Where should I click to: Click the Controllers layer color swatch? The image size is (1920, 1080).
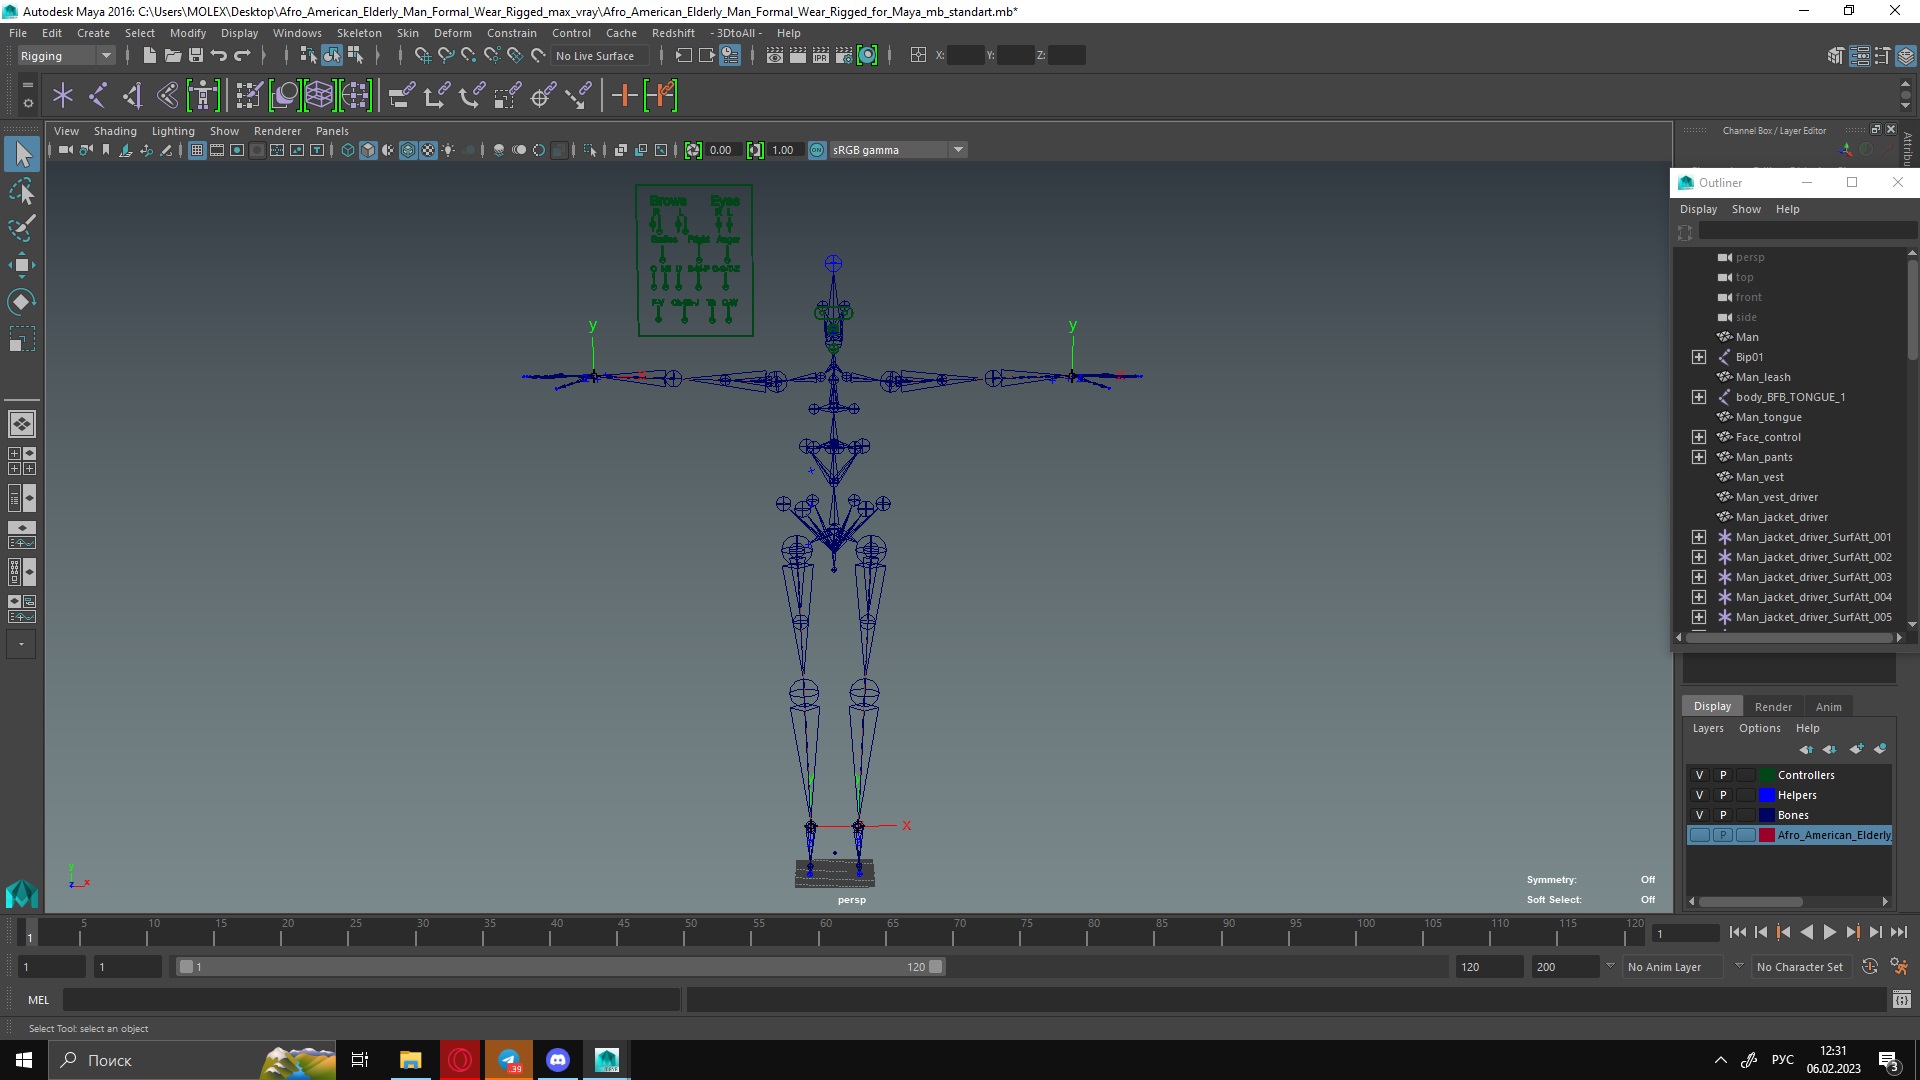click(1767, 775)
